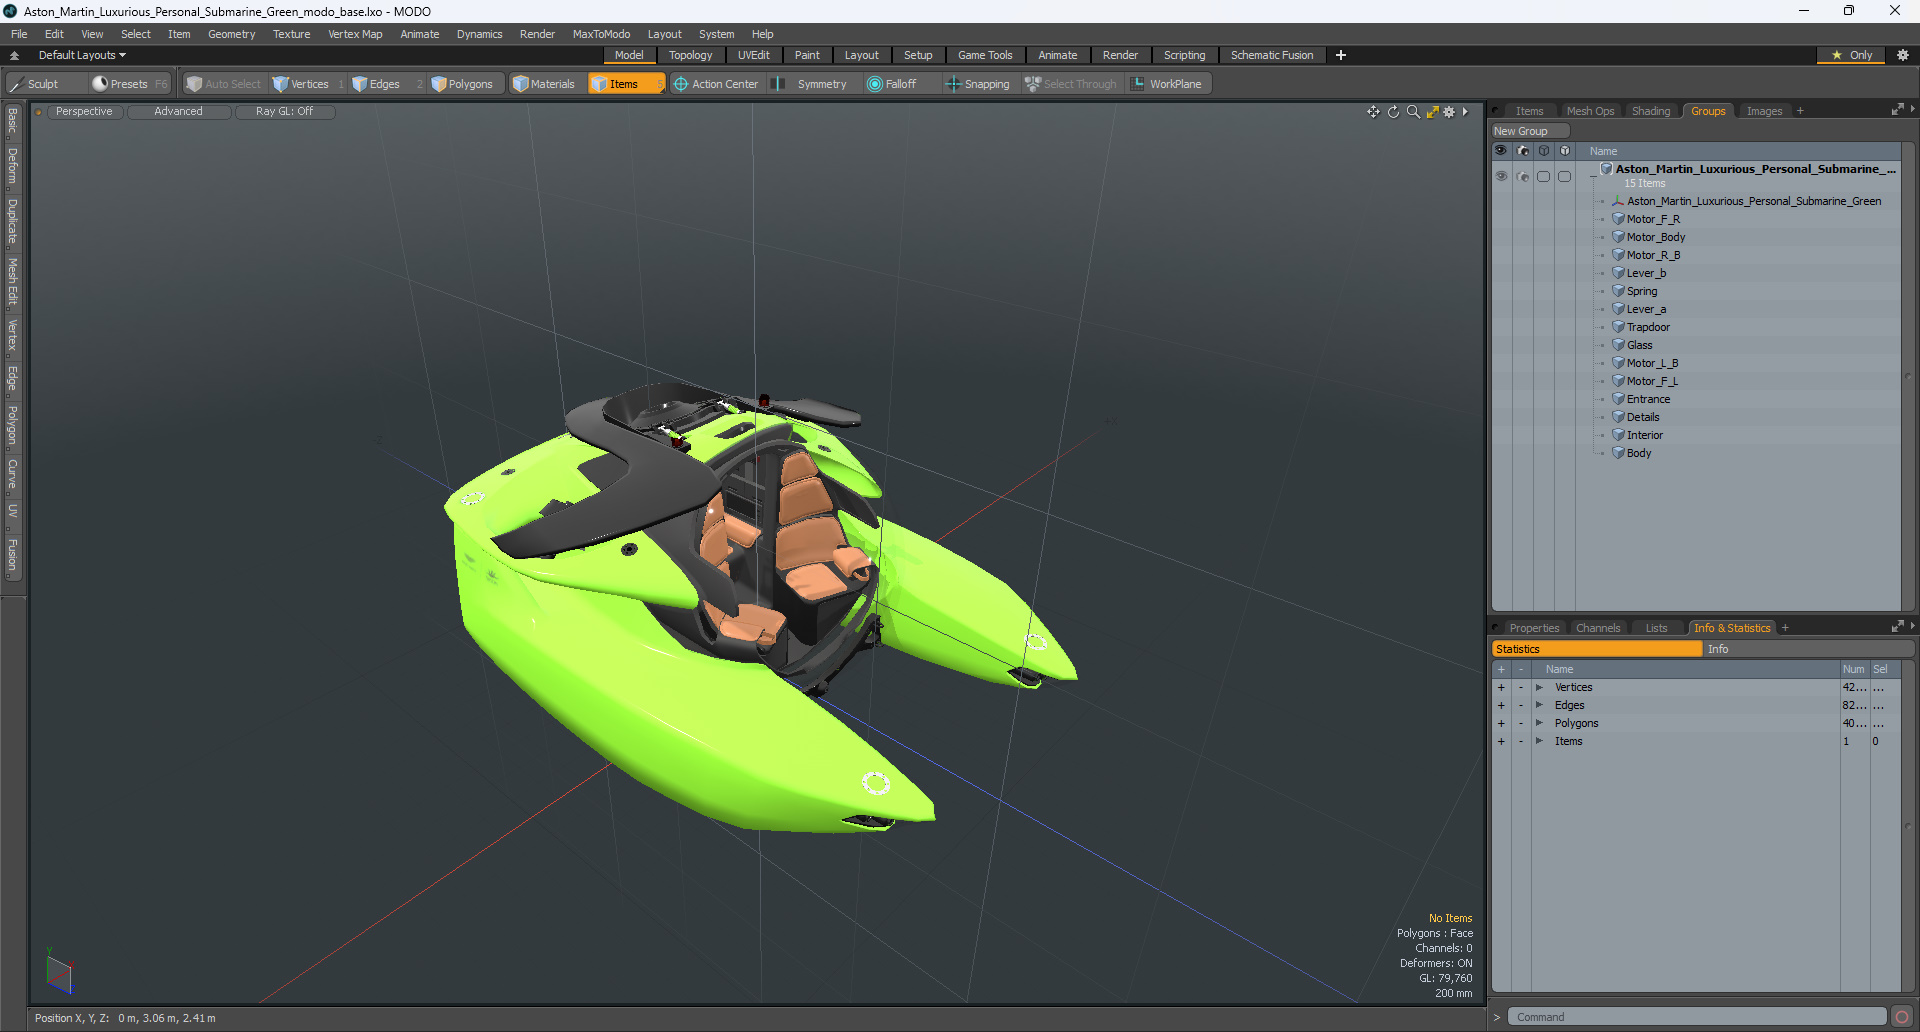
Task: Switch to the Channels tab
Action: click(x=1598, y=628)
